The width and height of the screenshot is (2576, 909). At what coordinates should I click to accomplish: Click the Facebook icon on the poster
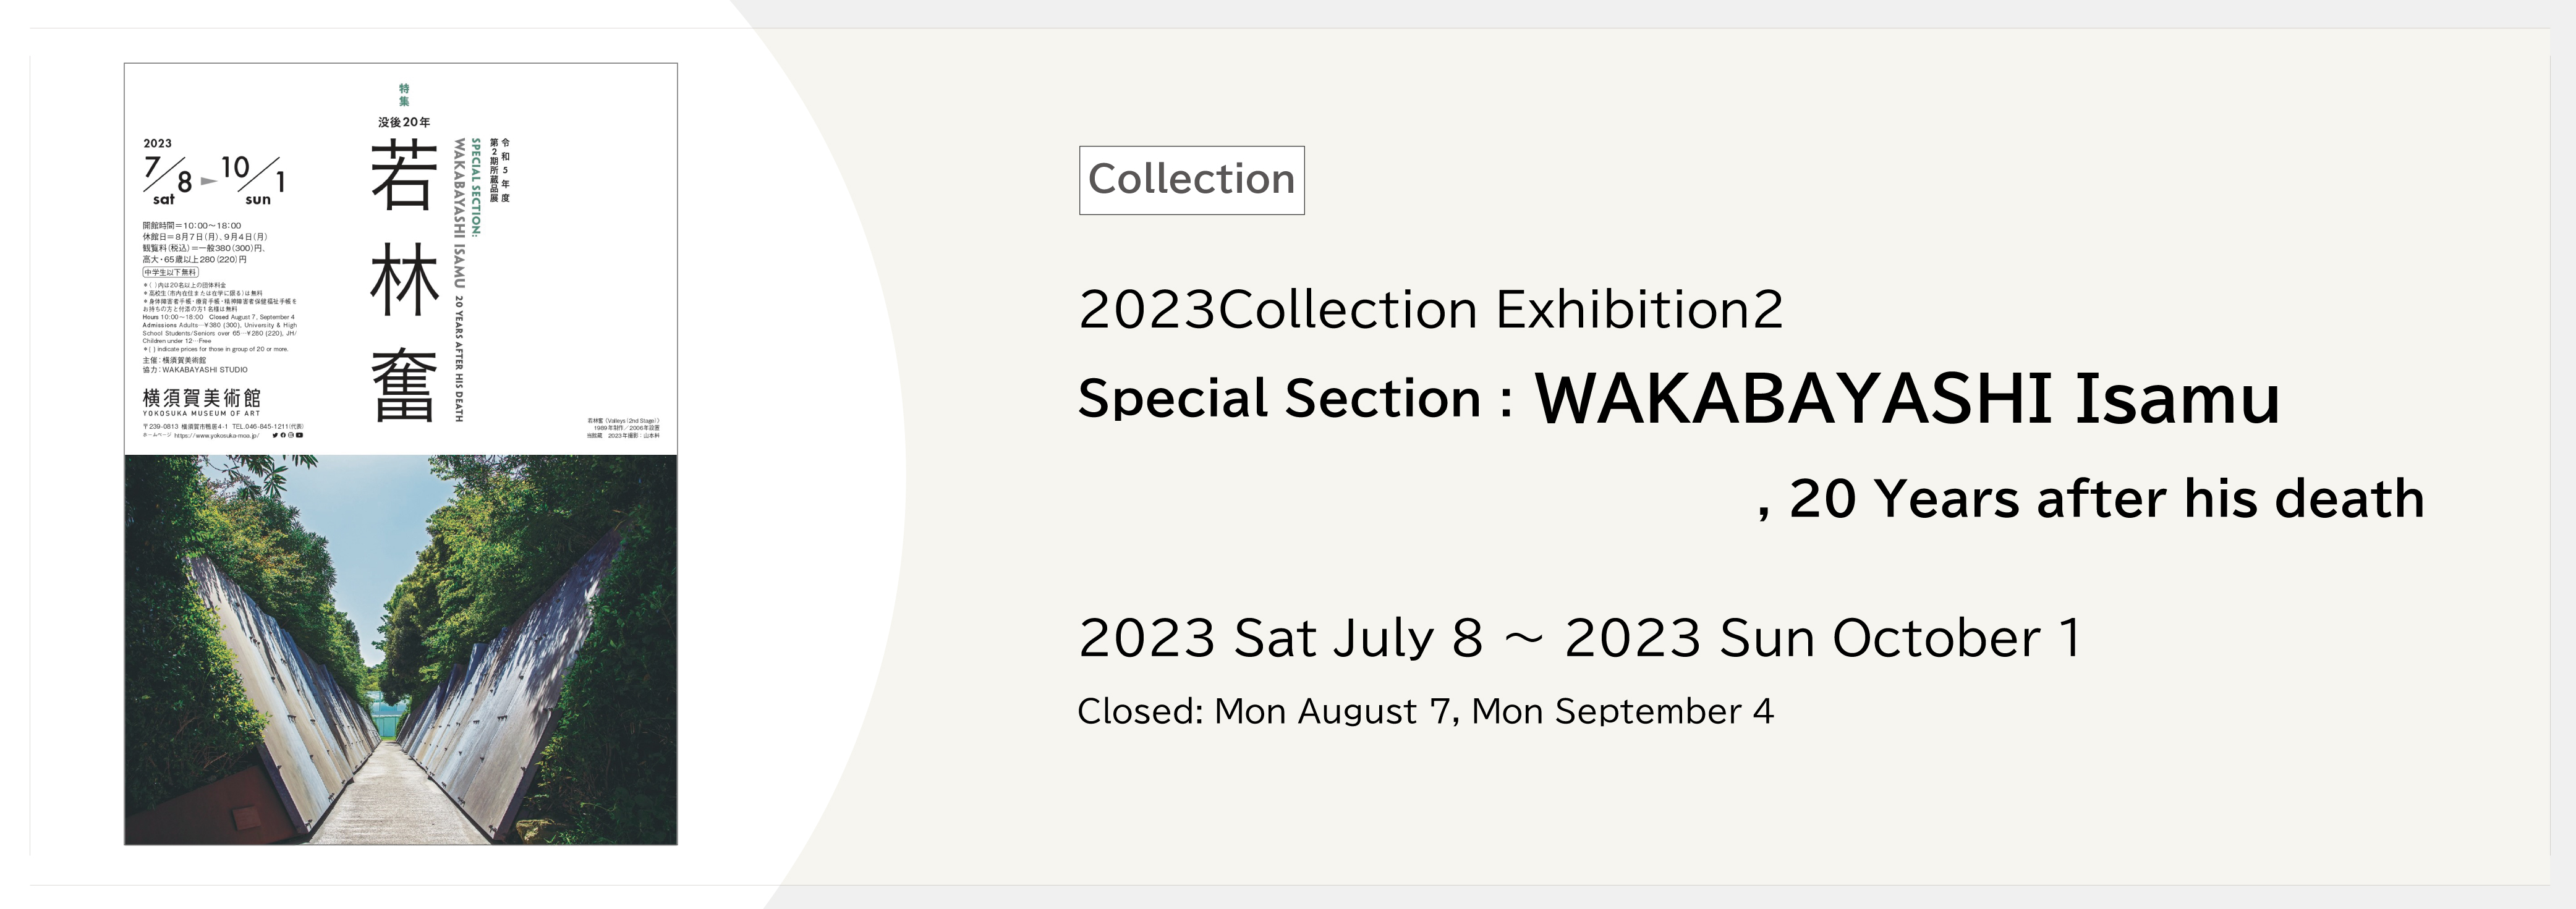tap(284, 435)
